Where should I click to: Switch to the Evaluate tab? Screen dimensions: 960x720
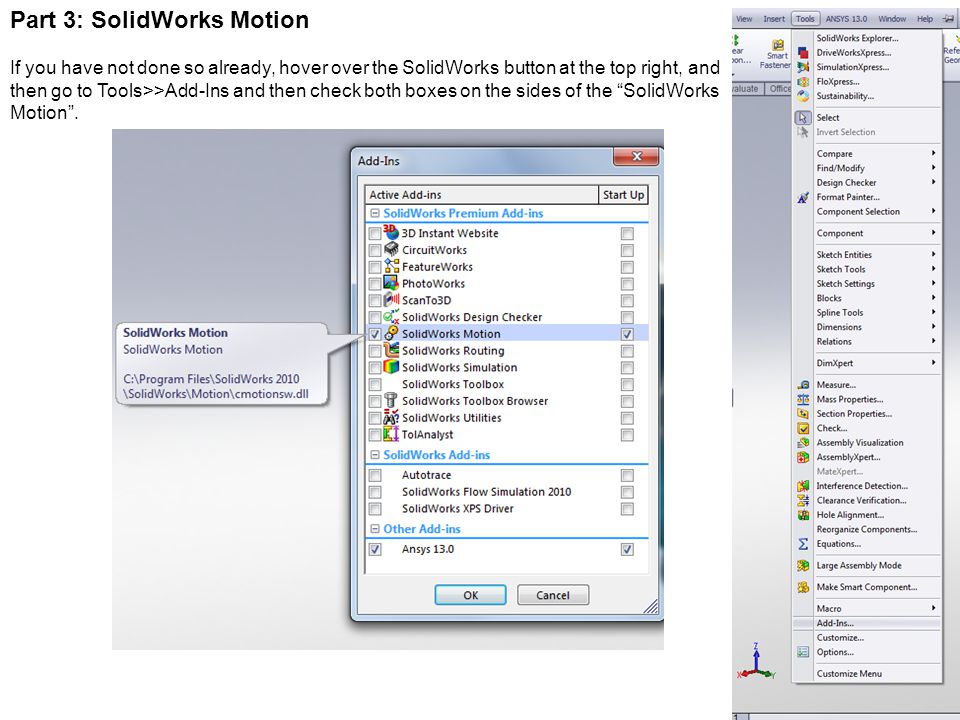pos(746,89)
